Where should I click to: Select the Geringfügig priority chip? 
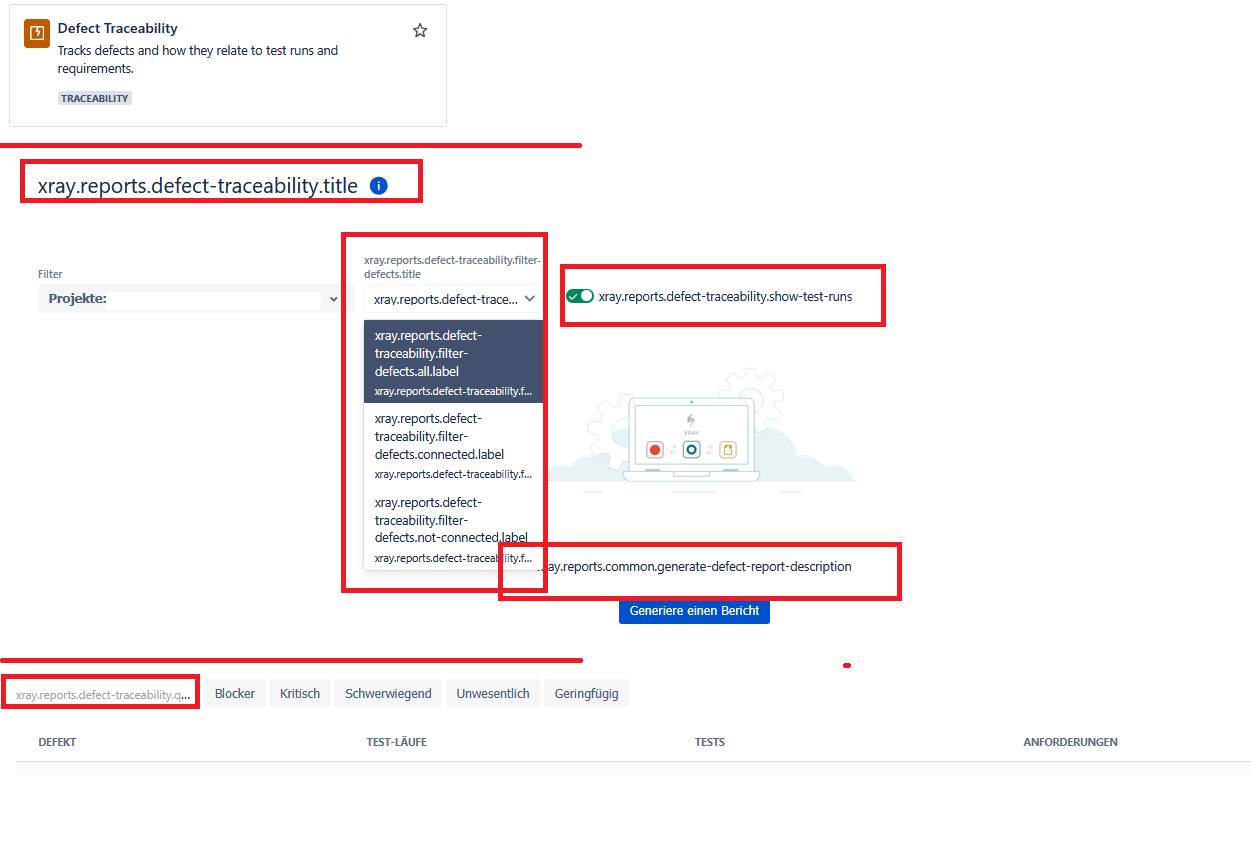586,693
